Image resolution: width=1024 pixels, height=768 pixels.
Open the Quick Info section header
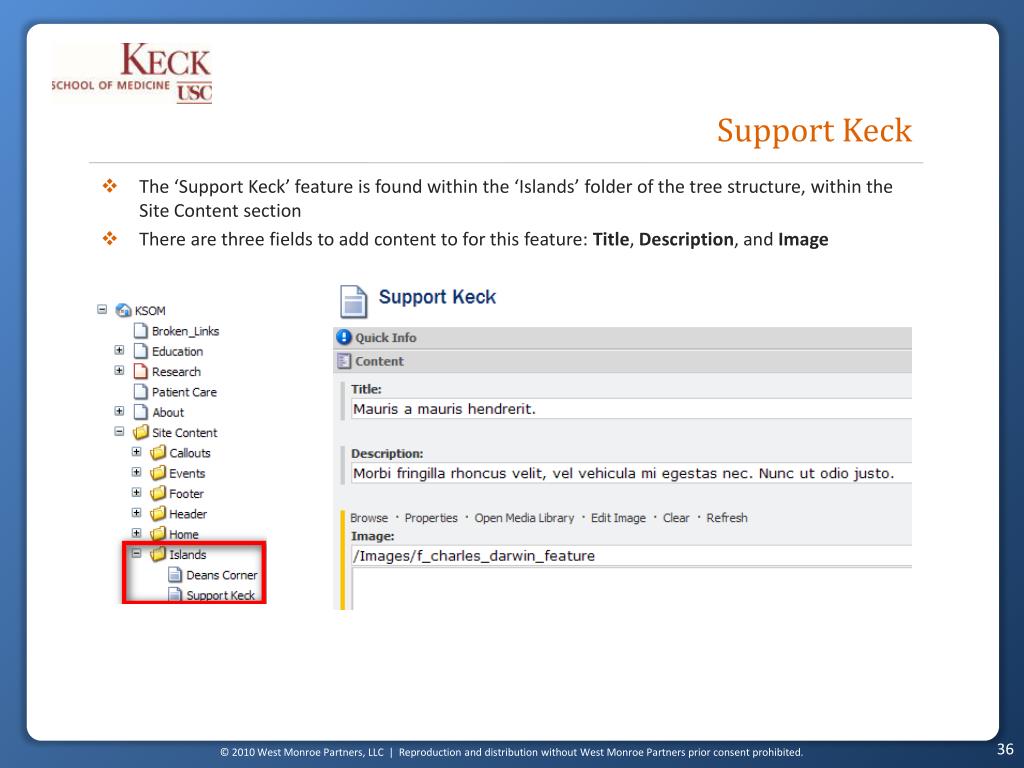point(622,338)
